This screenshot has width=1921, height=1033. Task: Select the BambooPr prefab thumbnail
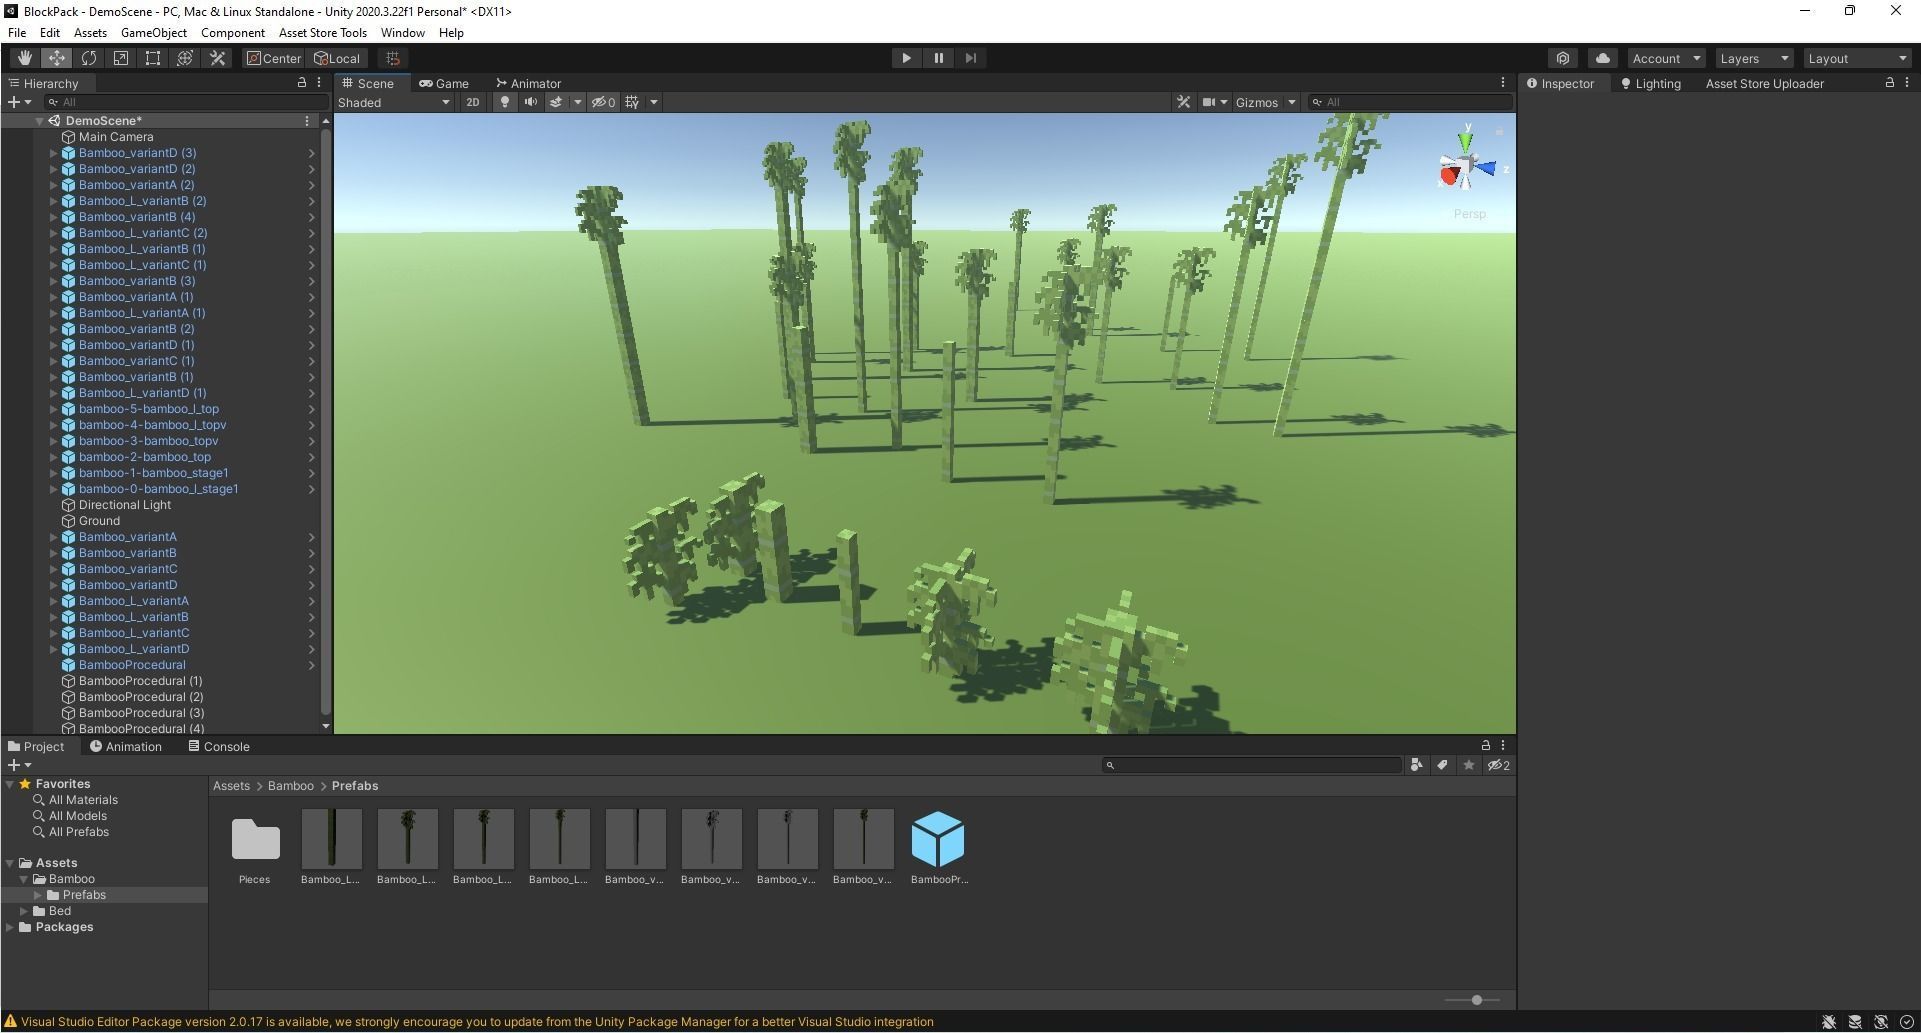(x=938, y=840)
